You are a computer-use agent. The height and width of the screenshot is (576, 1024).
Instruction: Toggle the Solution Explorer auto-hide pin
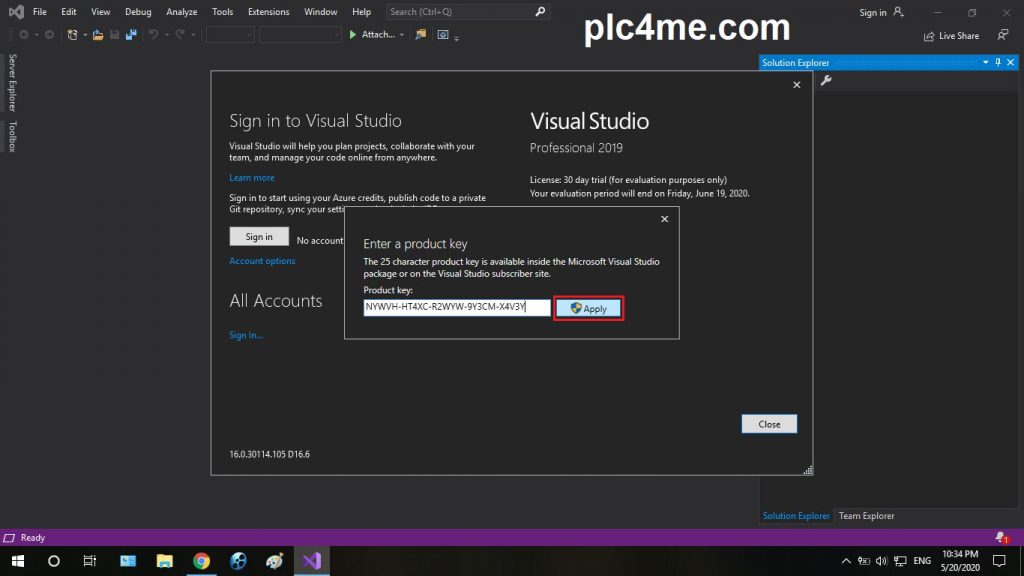pos(998,63)
